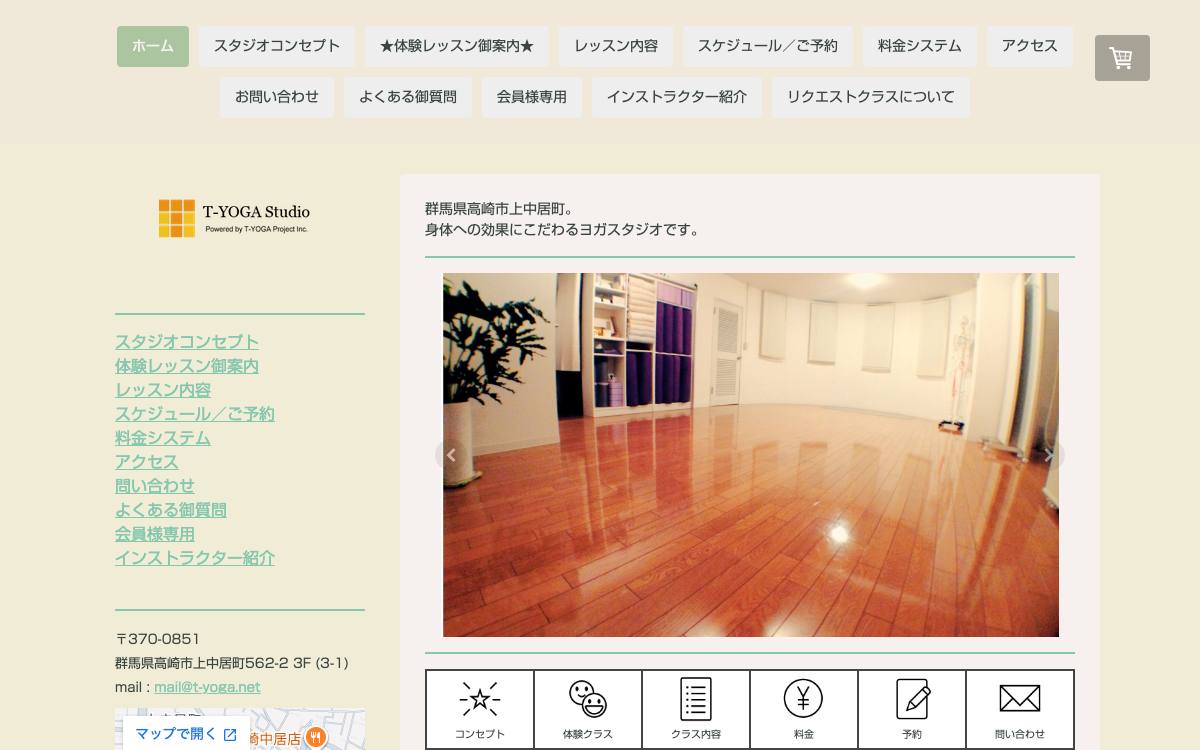Open 会員様専用 in the top menu
The height and width of the screenshot is (750, 1200).
pyautogui.click(x=532, y=97)
